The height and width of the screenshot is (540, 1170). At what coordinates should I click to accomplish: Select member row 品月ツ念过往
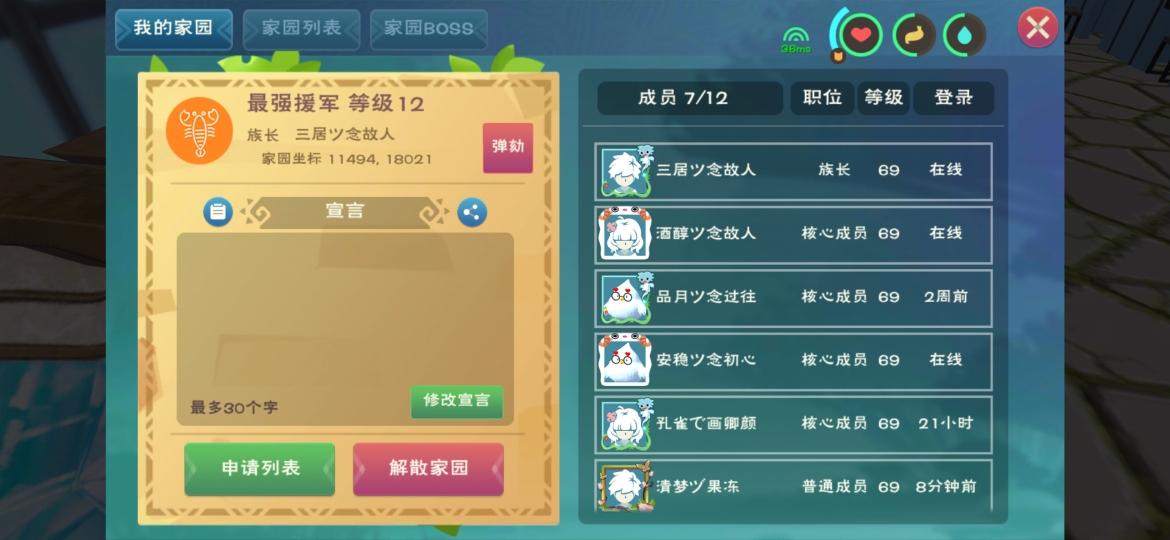794,298
